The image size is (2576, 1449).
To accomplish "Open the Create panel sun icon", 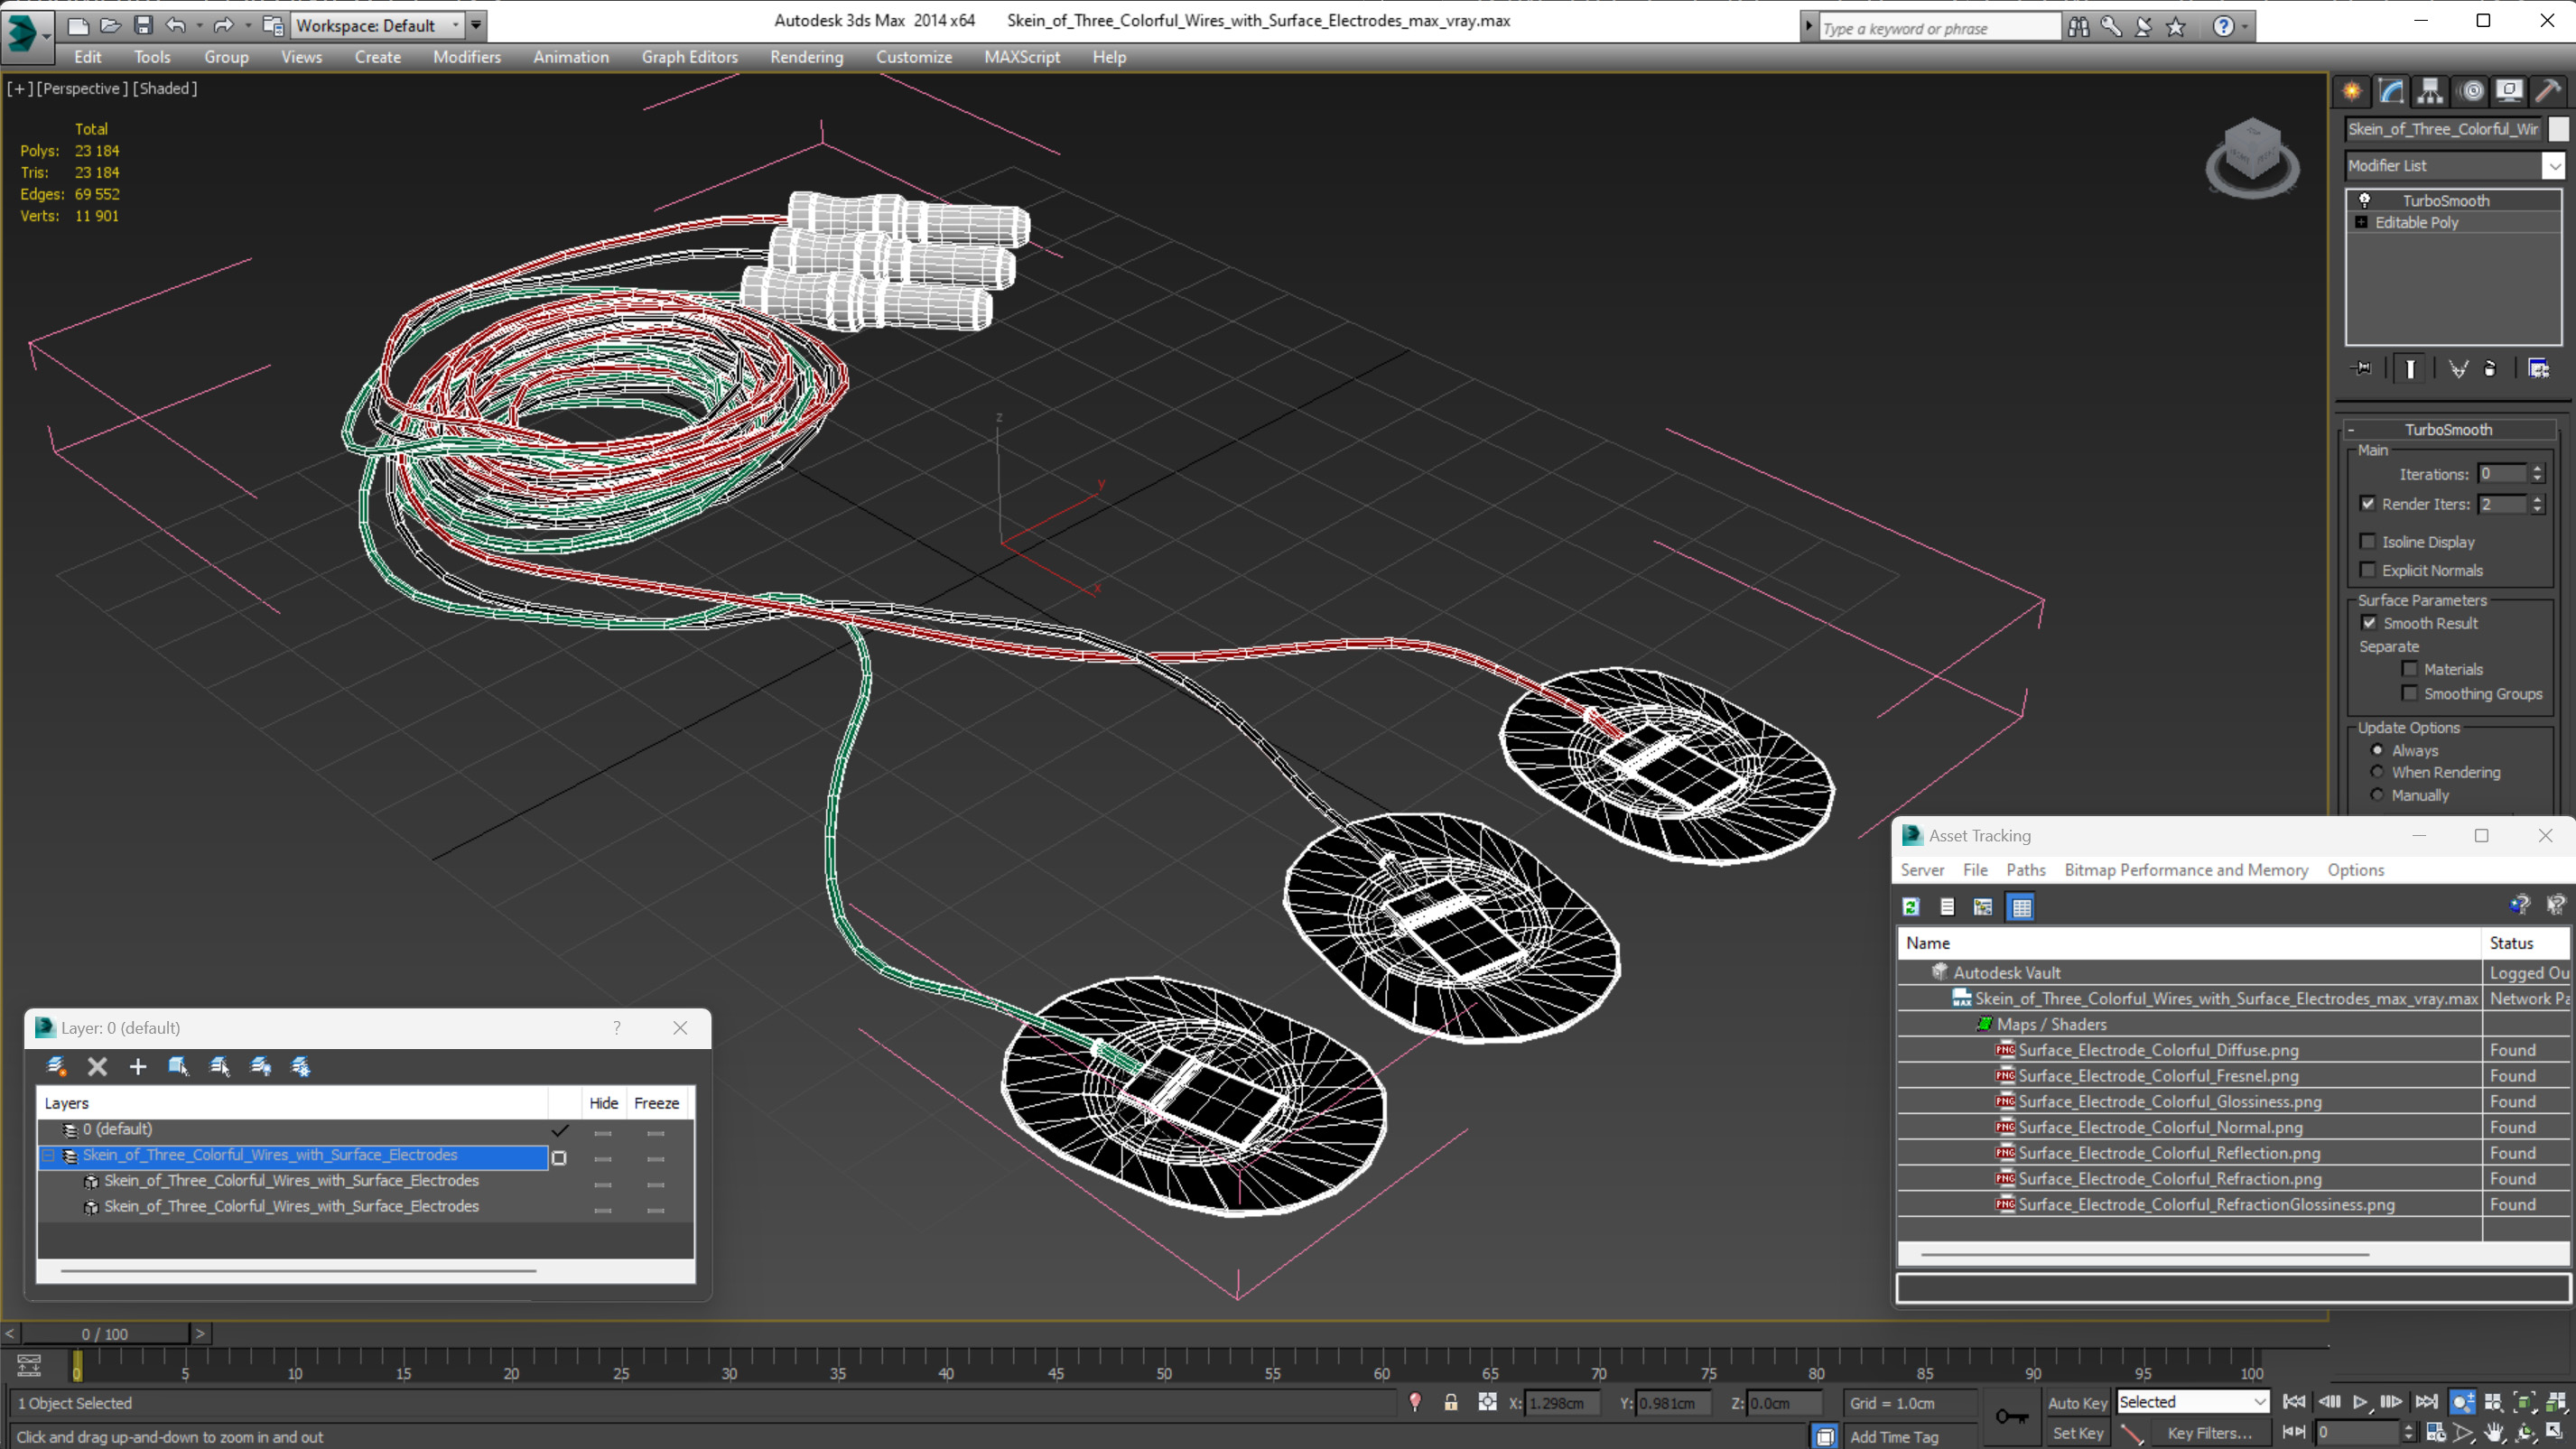I will coord(2352,91).
